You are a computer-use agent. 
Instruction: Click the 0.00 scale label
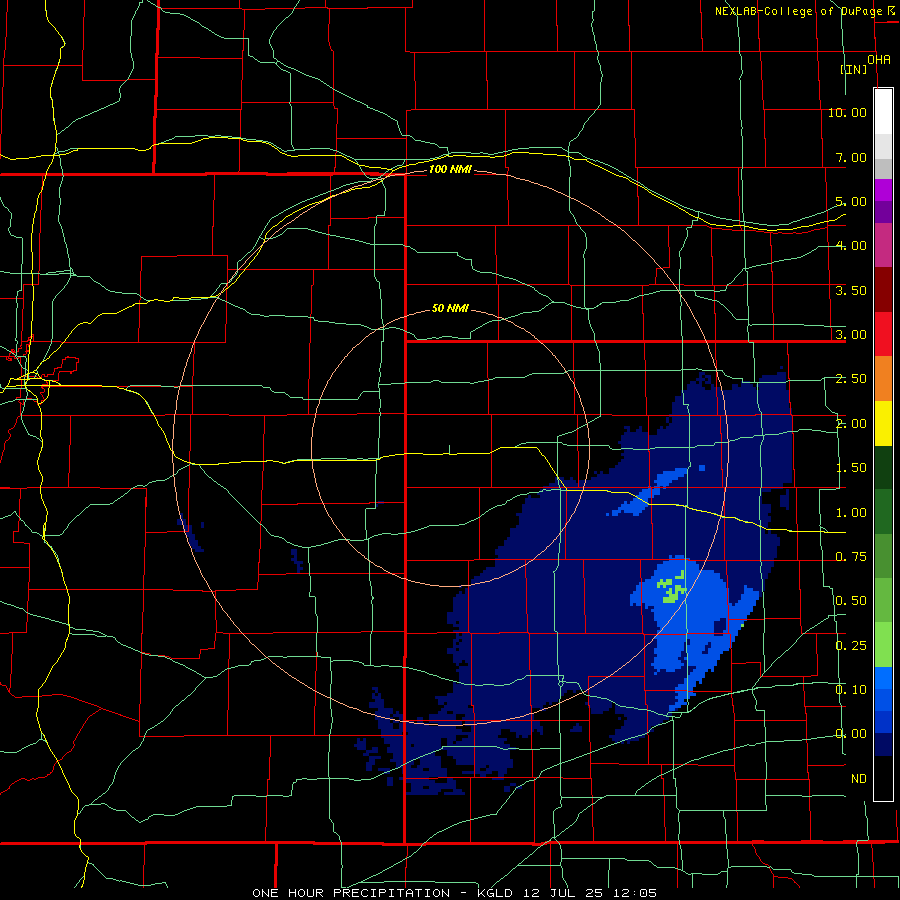(x=851, y=734)
